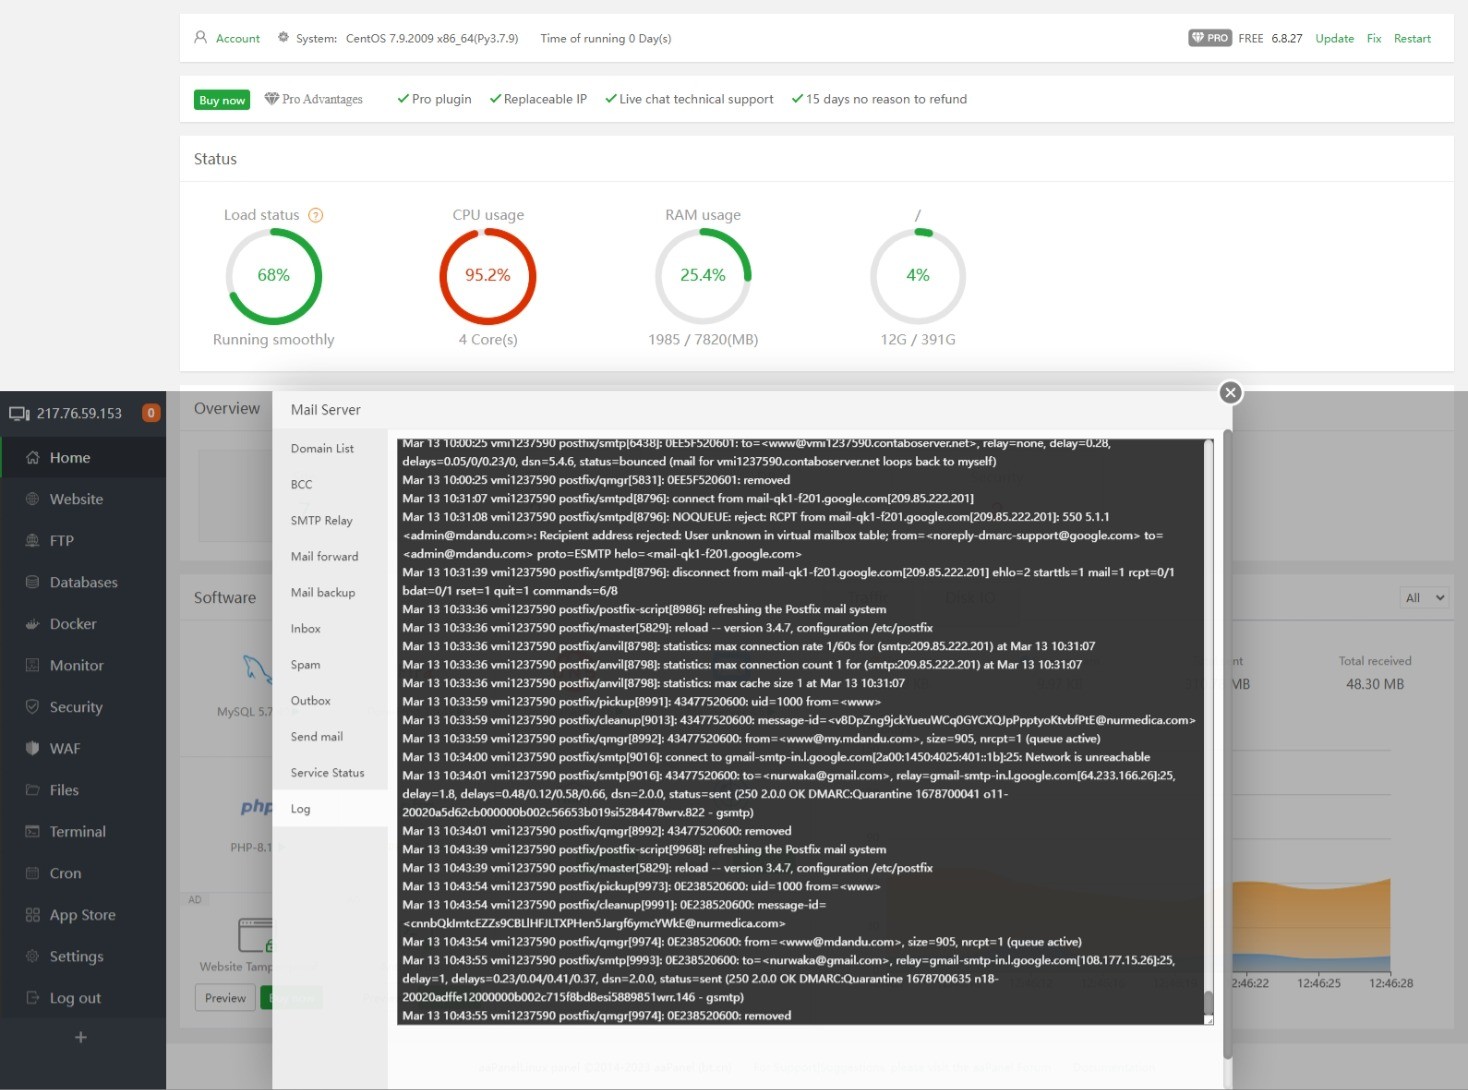Screen dimensions: 1468x1090
Task: Click the 'Time of running 0 Day(s)' text
Action: [x=606, y=39]
